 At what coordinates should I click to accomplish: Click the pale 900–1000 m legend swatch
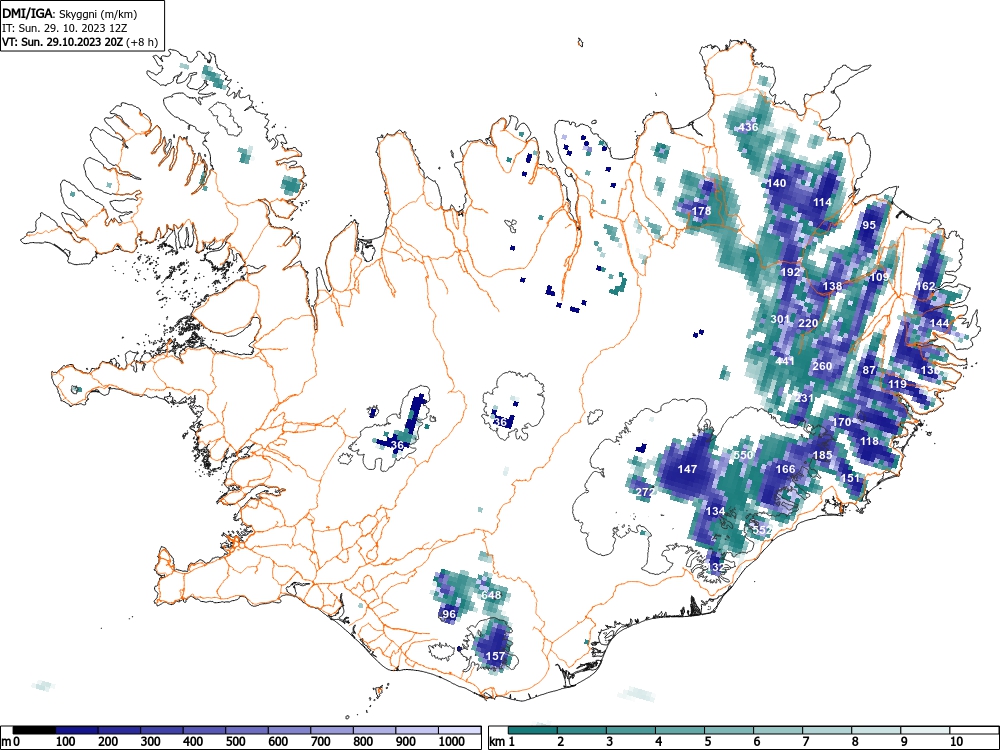416,730
